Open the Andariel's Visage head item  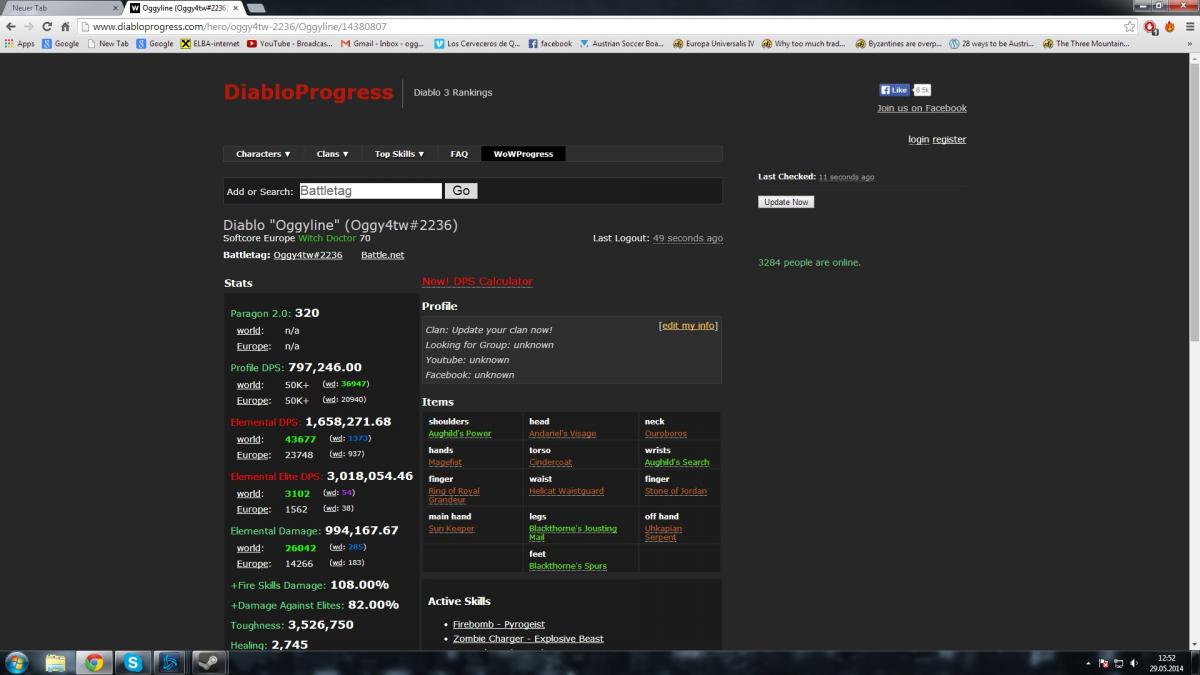point(562,434)
